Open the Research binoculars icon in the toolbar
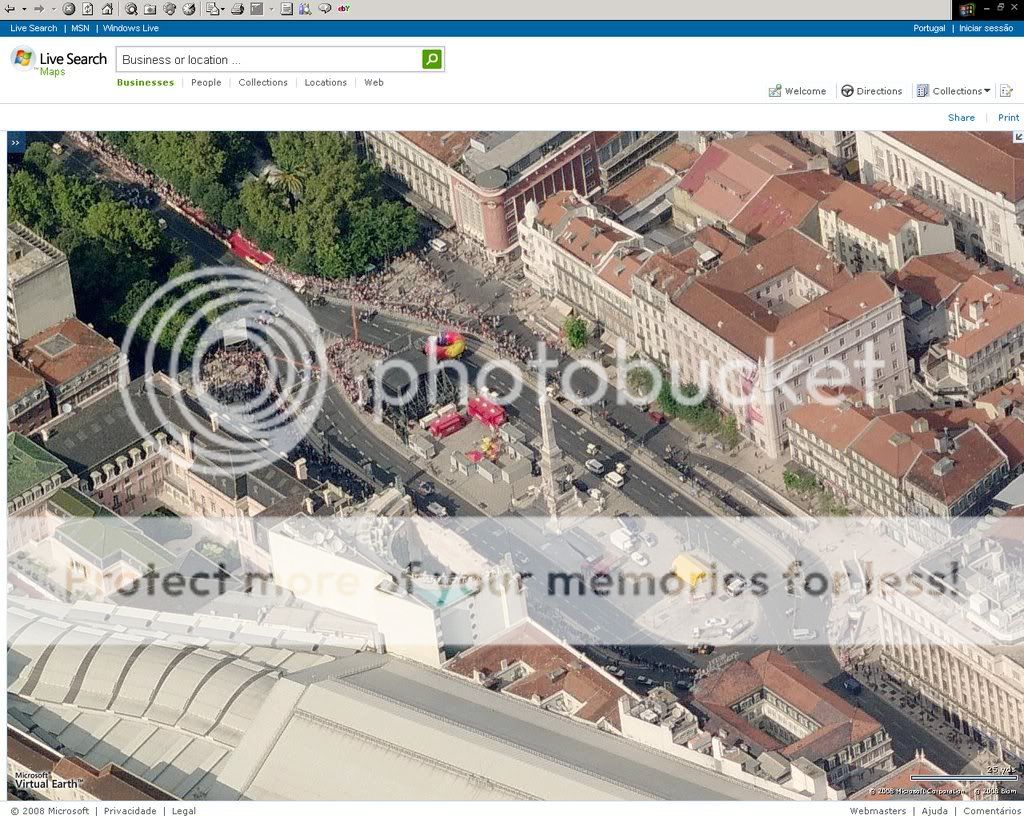The image size is (1024, 819). tap(305, 9)
